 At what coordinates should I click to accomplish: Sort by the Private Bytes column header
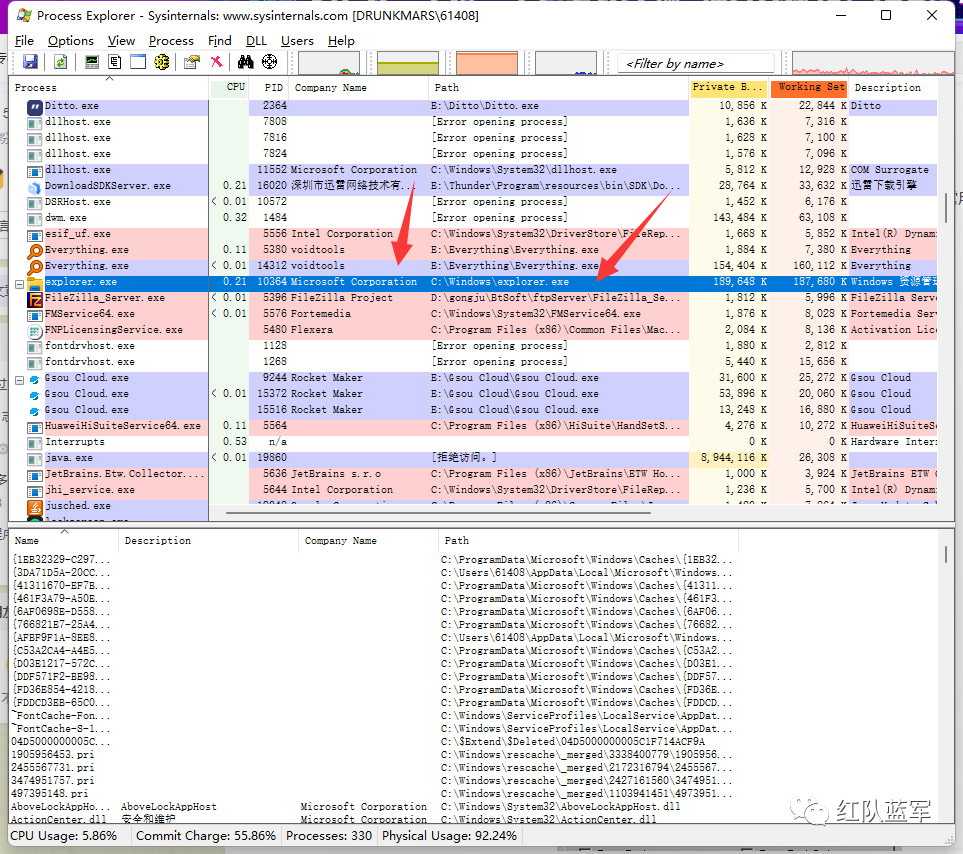click(729, 88)
